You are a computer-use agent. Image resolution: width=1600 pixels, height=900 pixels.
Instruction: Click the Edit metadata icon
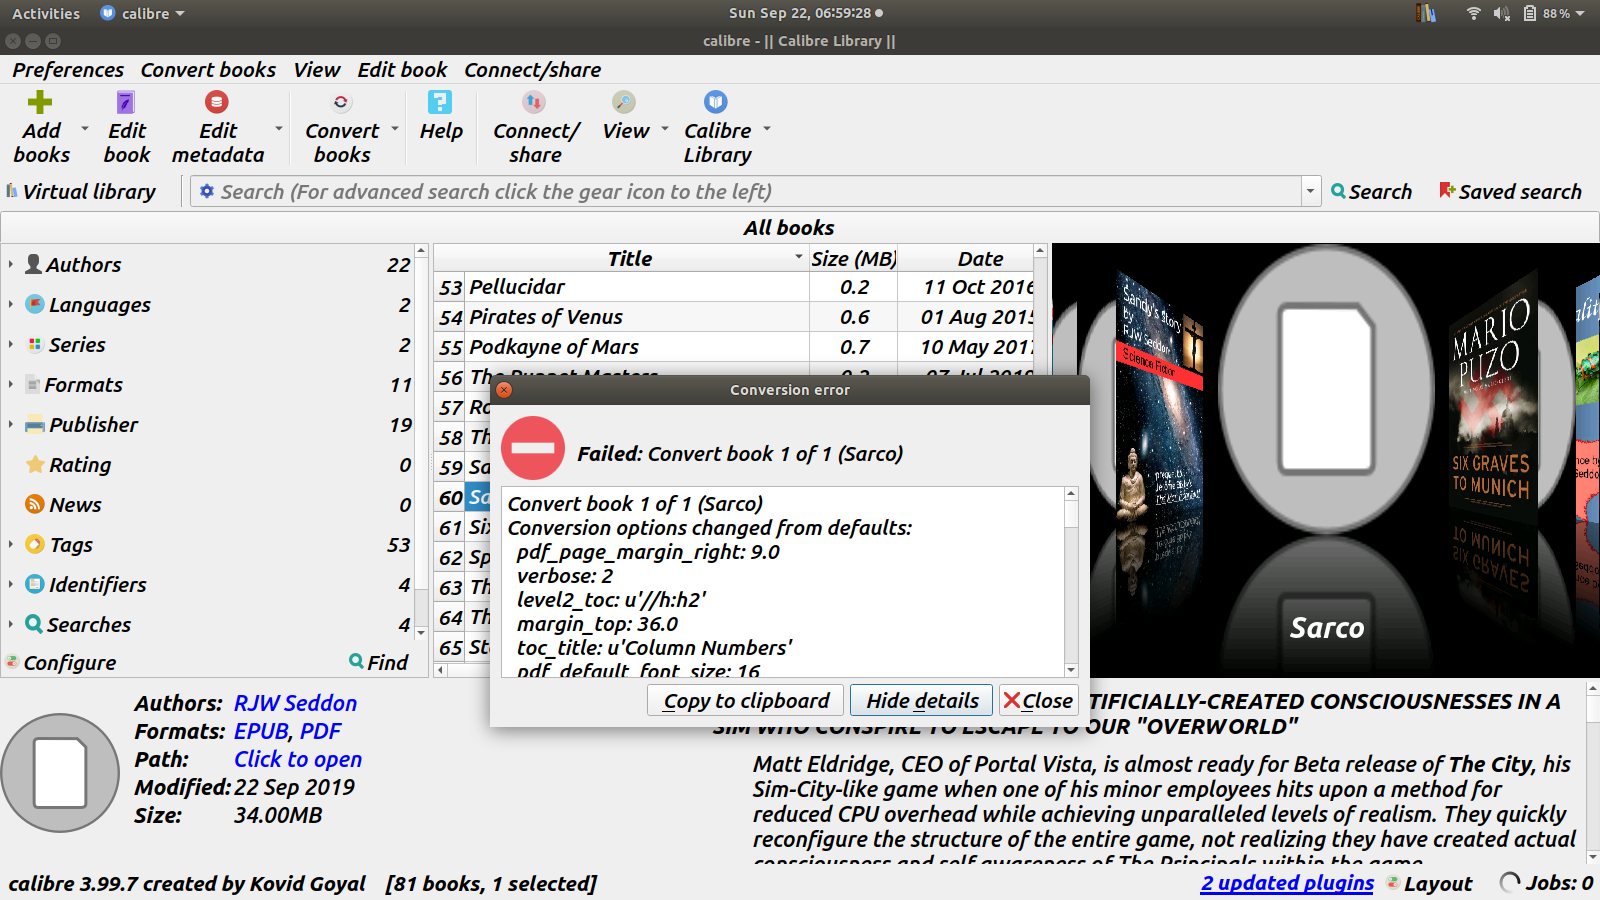tap(217, 102)
